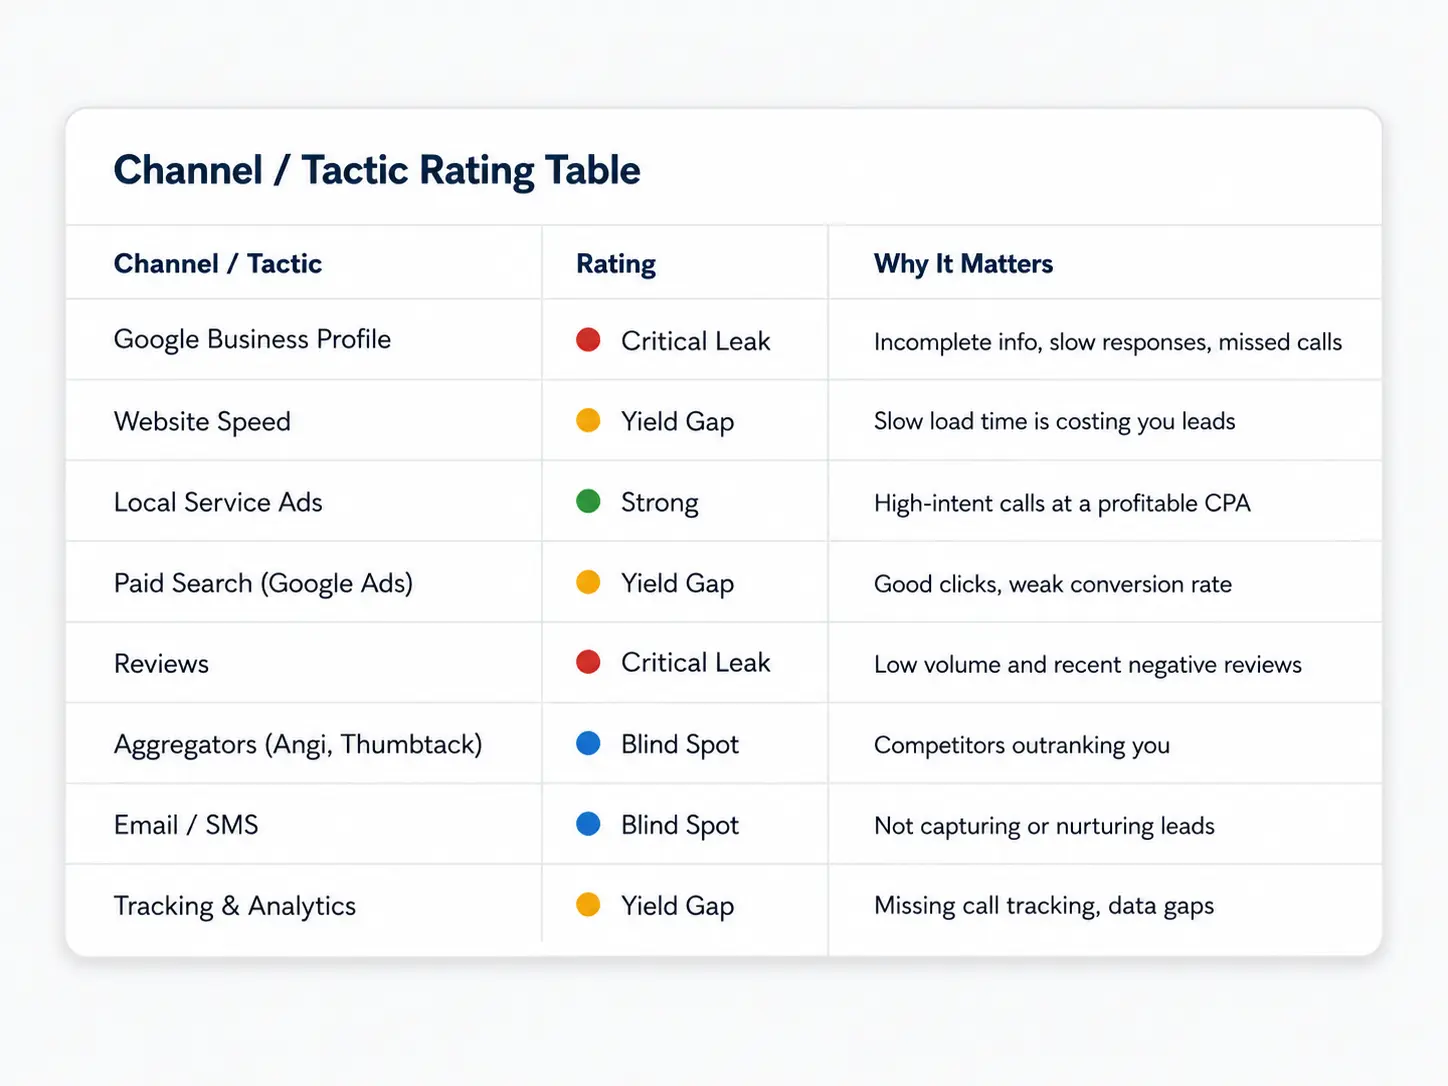Click the Google Business Profile row label
Viewport: 1448px width, 1086px height.
tap(252, 340)
